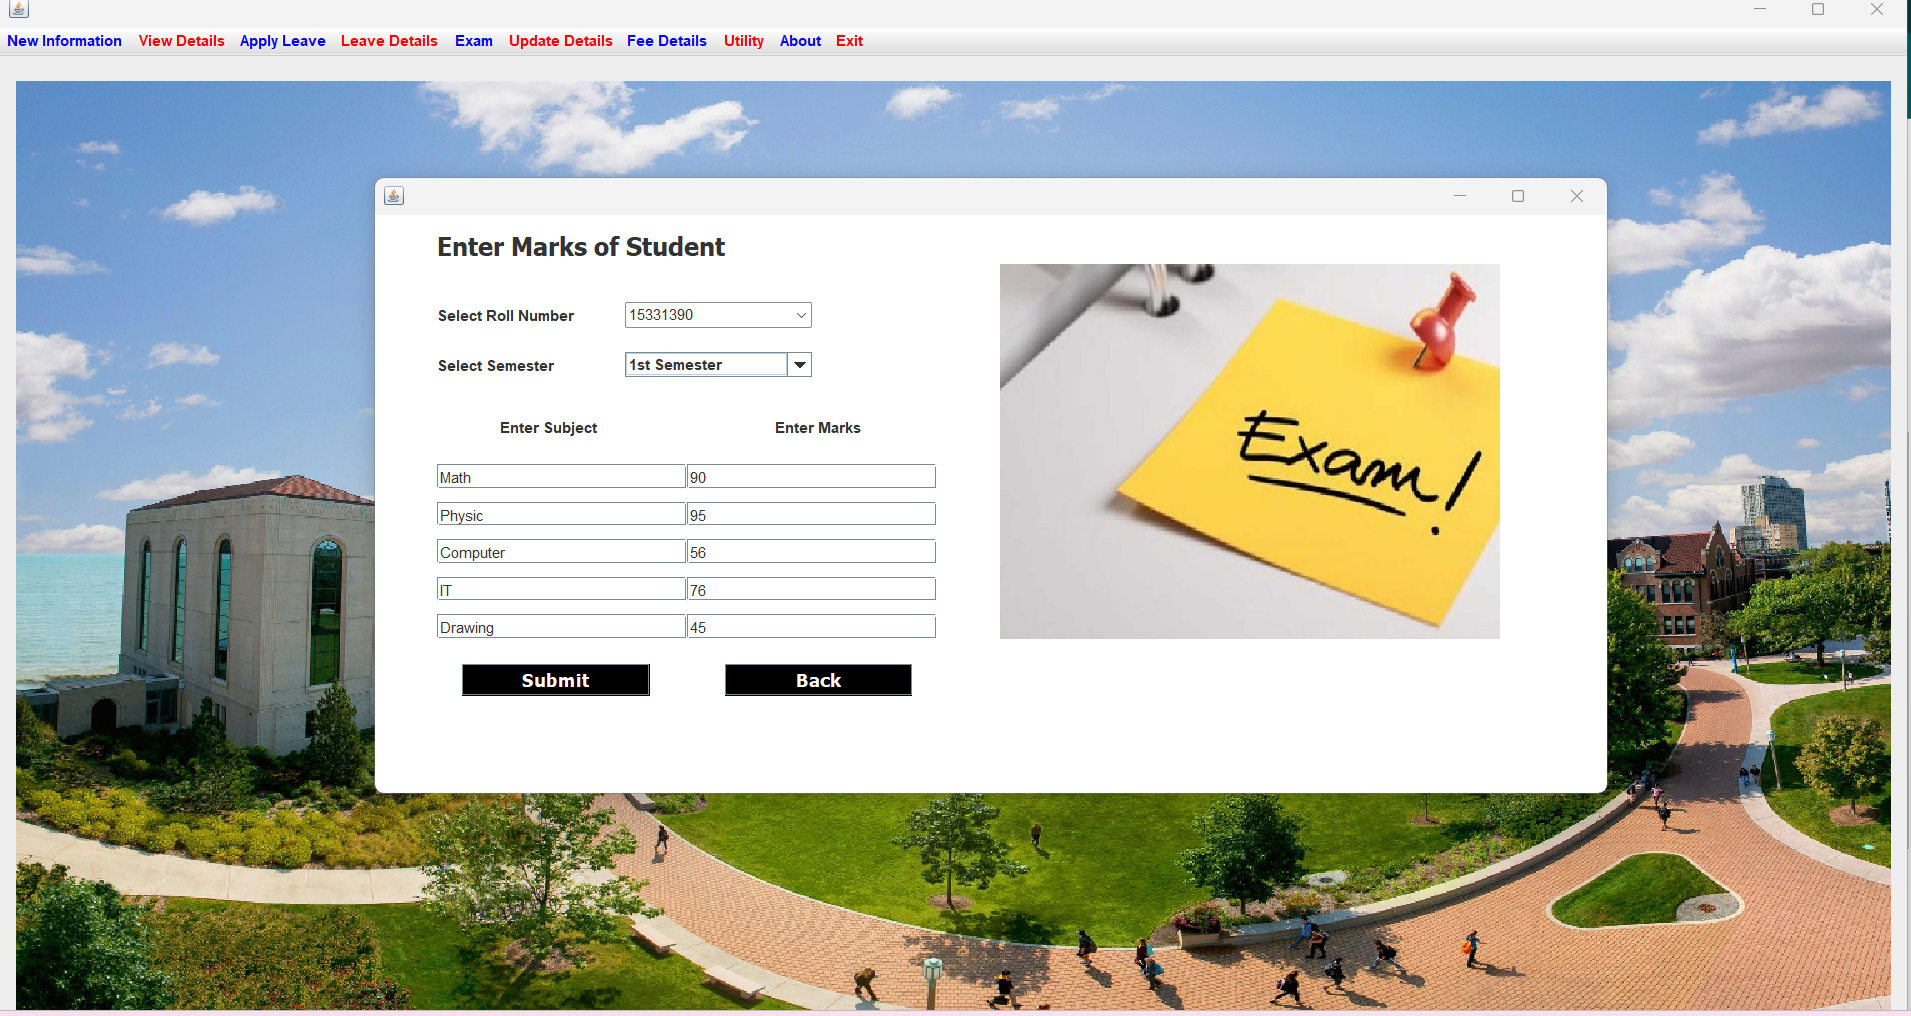
Task: Open the New Information menu
Action: point(64,41)
